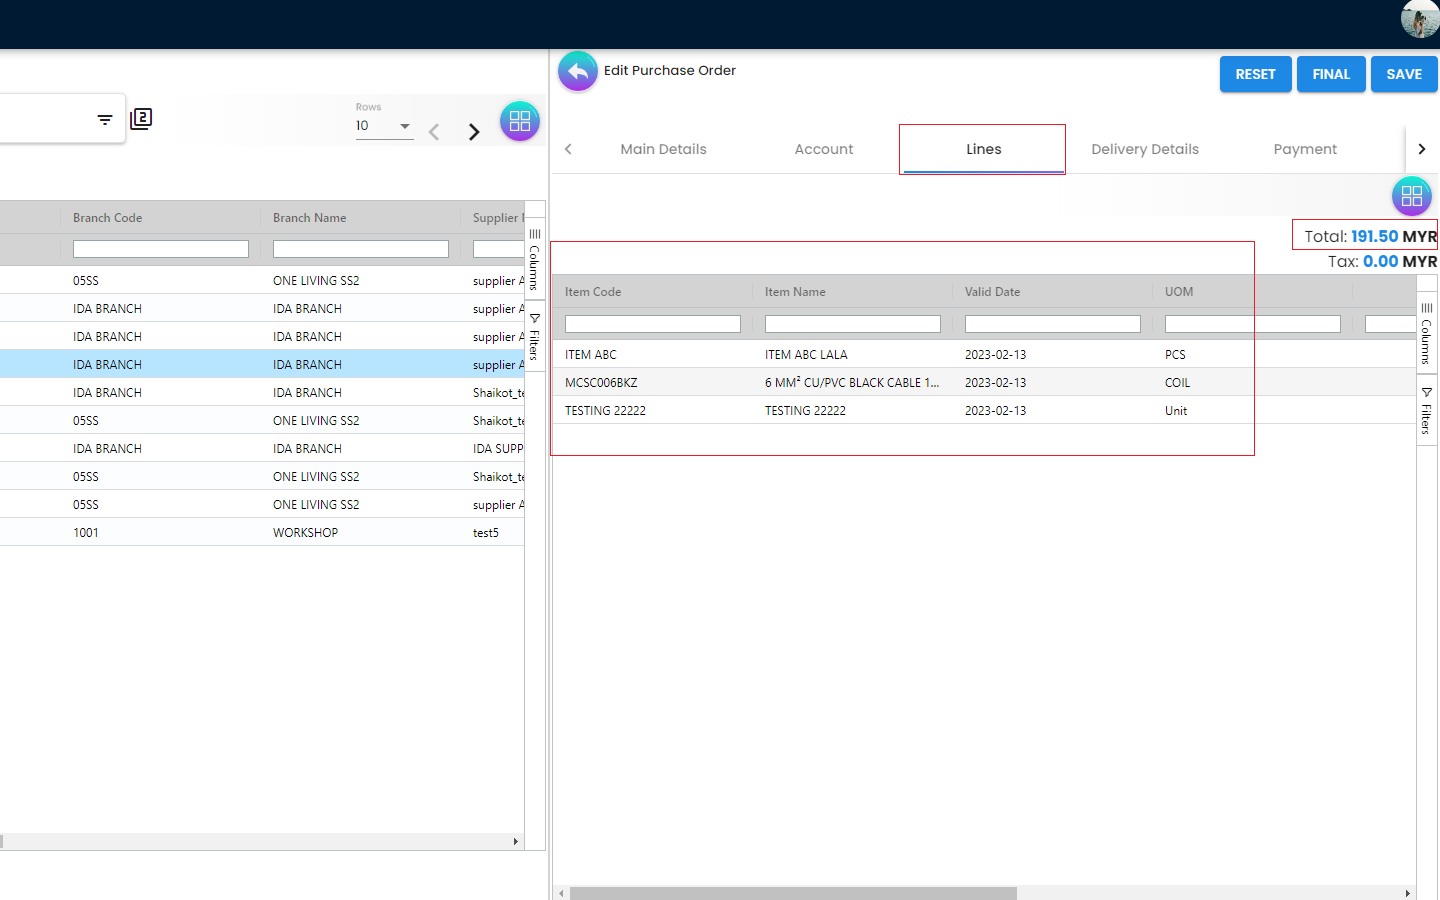Open grid menu button in left listing panel

519,121
